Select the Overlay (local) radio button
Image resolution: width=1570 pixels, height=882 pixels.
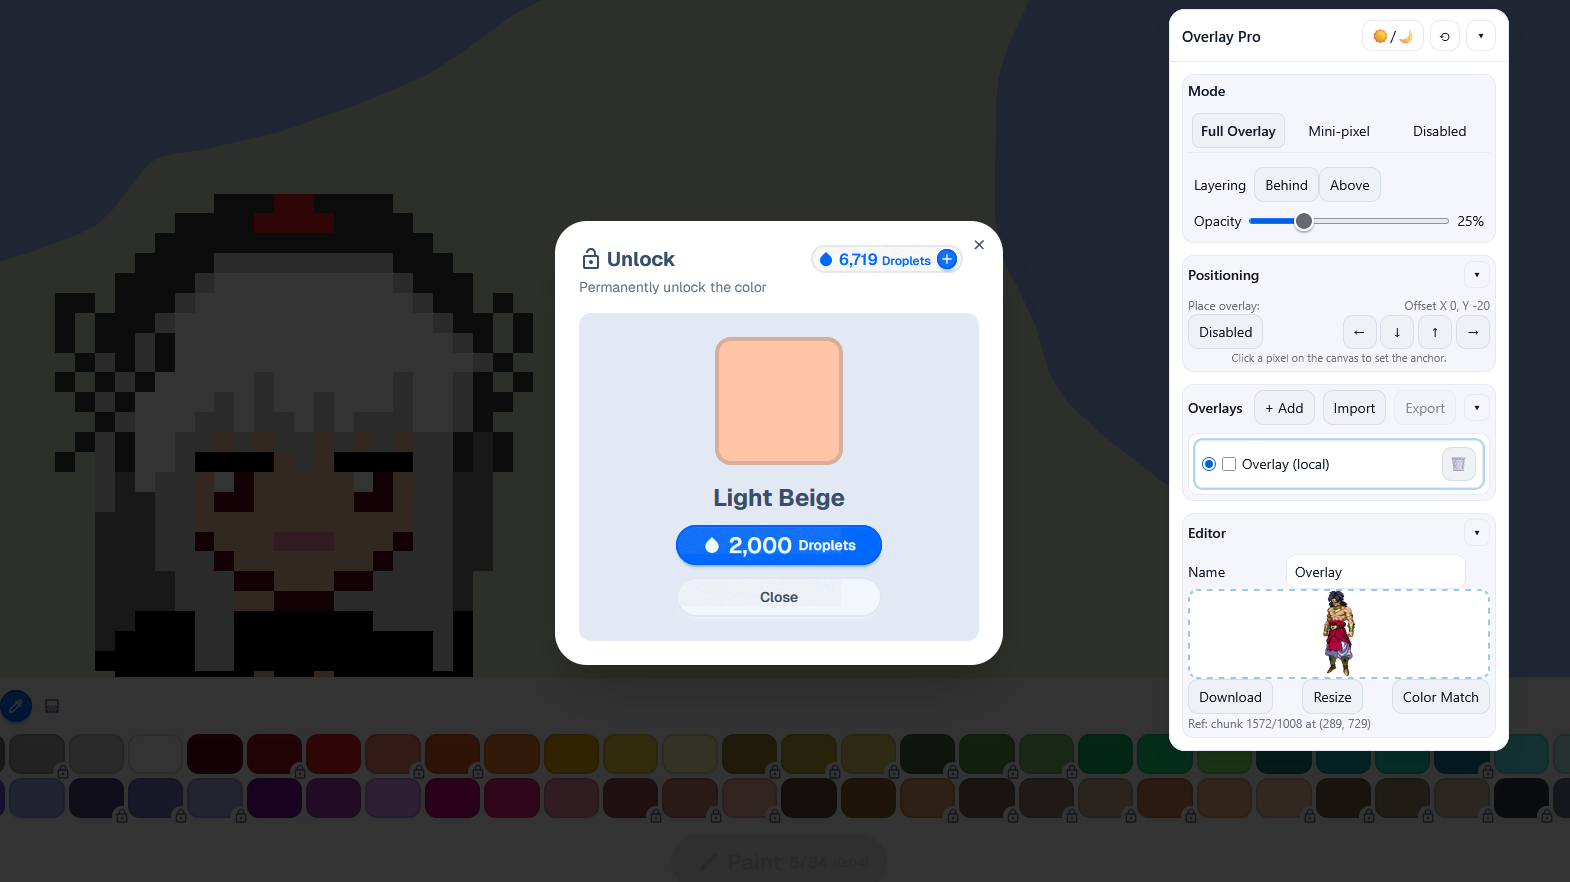[1209, 464]
